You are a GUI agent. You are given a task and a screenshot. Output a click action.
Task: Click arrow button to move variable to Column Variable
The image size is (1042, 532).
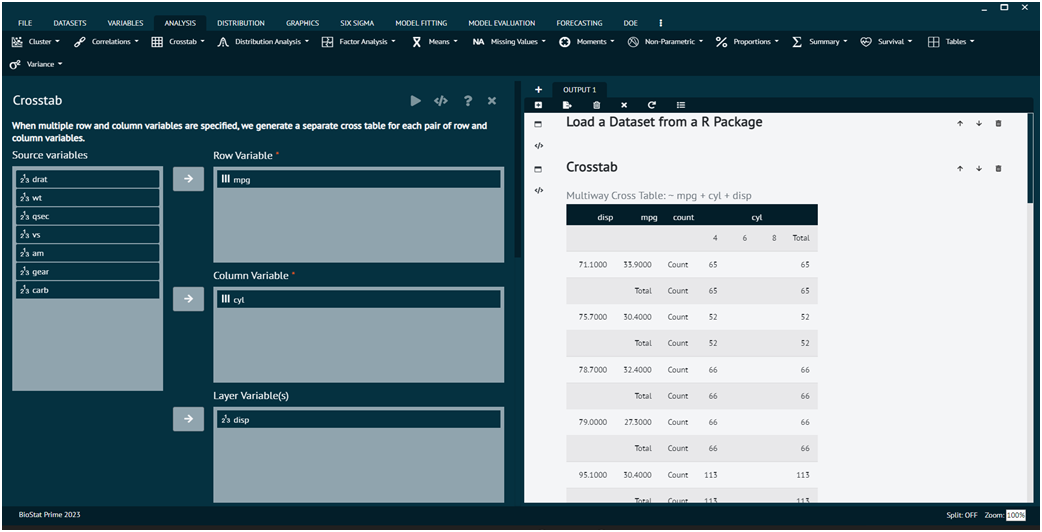188,299
